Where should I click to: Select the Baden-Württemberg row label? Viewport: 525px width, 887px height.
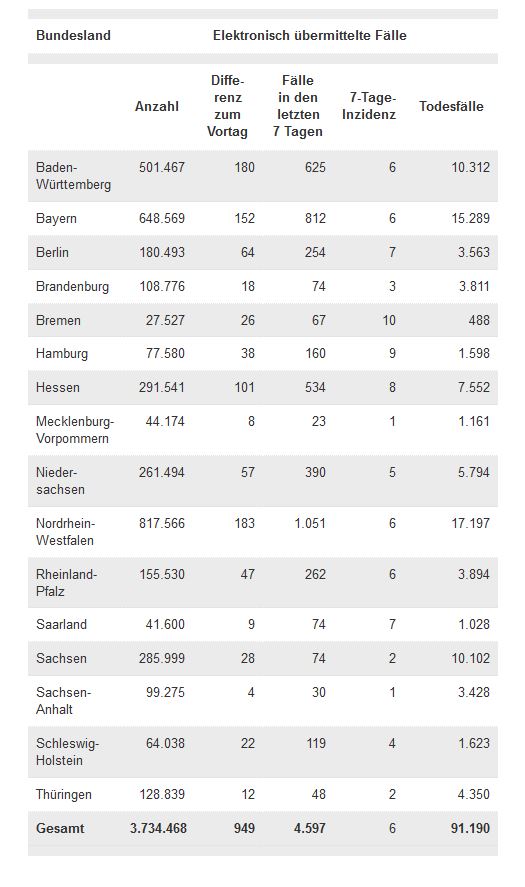[74, 176]
